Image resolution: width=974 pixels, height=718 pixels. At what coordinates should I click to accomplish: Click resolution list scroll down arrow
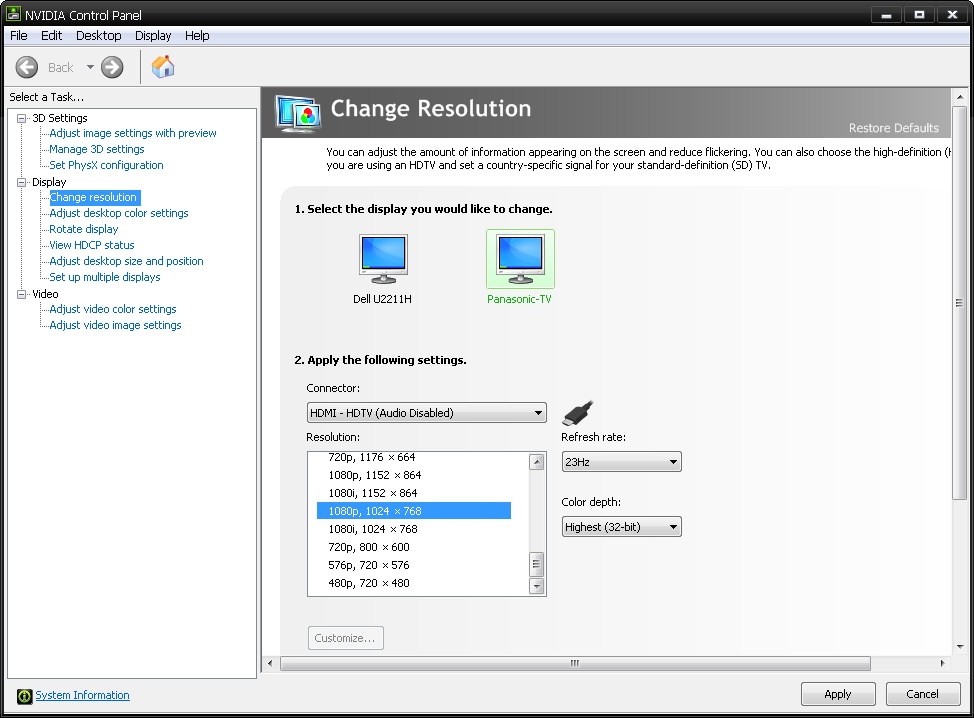pyautogui.click(x=537, y=586)
